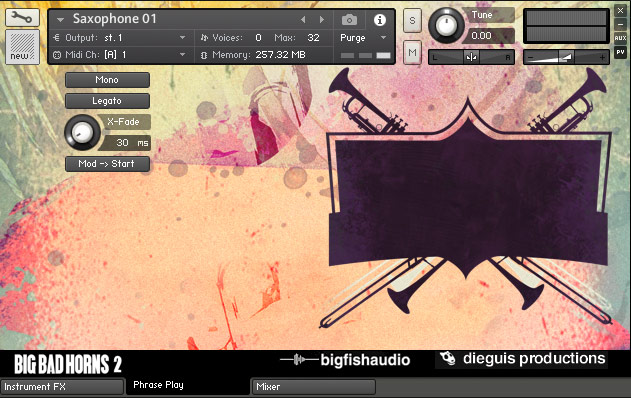Click the Memory chip icon
This screenshot has height=398, width=631.
coord(204,55)
